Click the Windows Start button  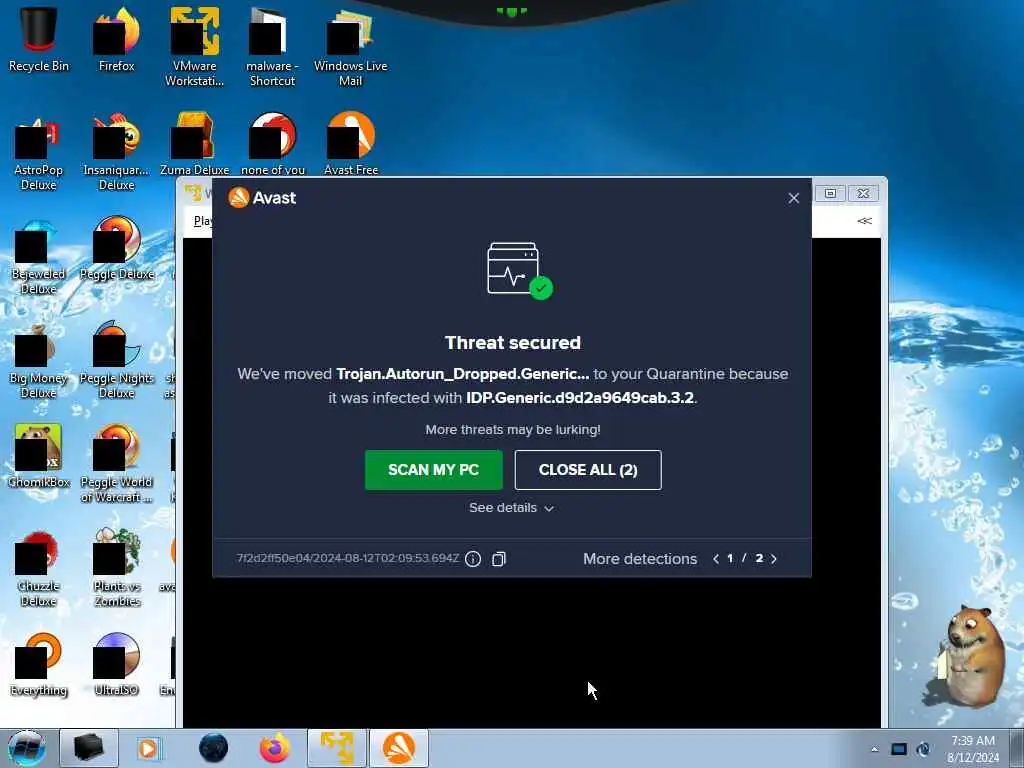[27, 748]
